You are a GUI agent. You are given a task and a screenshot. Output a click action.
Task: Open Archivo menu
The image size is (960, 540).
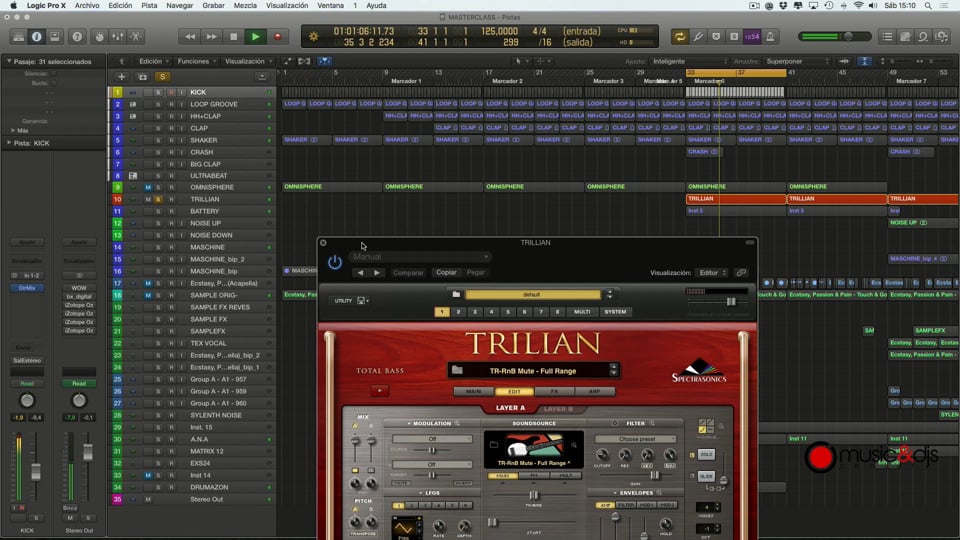[87, 6]
